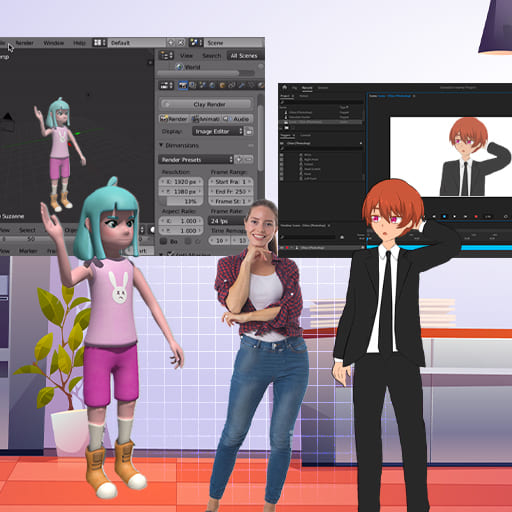
Task: Toggle the Anti-Aliasing checkbox
Action: pos(171,254)
